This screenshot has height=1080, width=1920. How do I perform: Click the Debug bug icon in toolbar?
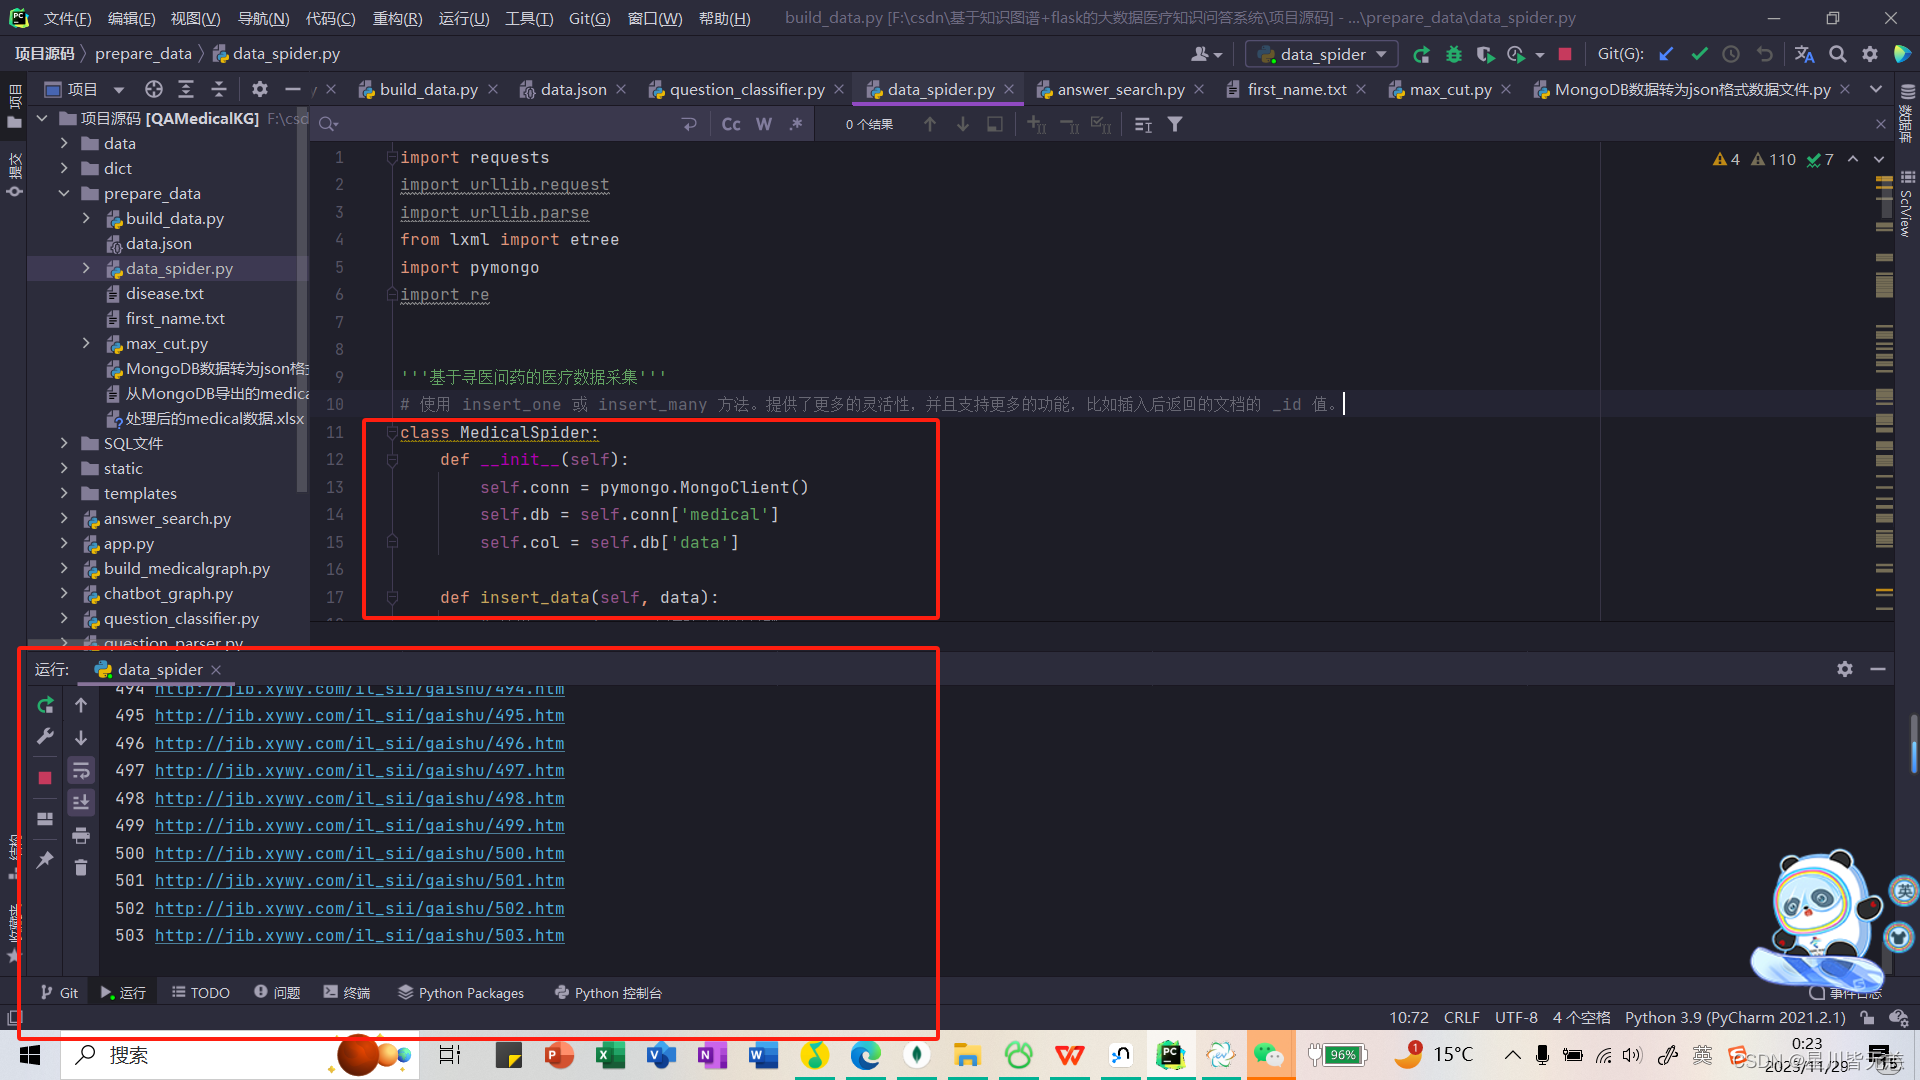pos(1453,54)
